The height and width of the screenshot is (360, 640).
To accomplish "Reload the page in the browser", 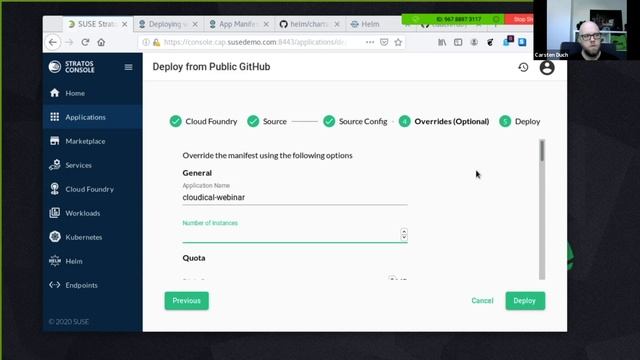I will pyautogui.click(x=85, y=42).
